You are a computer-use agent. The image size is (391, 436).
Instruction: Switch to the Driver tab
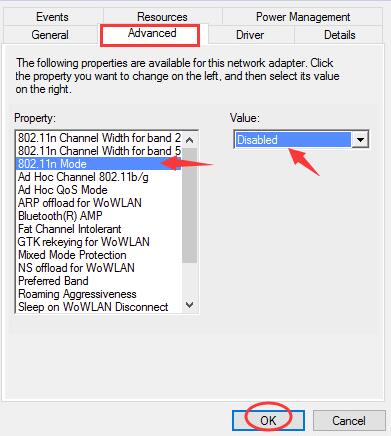click(x=250, y=35)
